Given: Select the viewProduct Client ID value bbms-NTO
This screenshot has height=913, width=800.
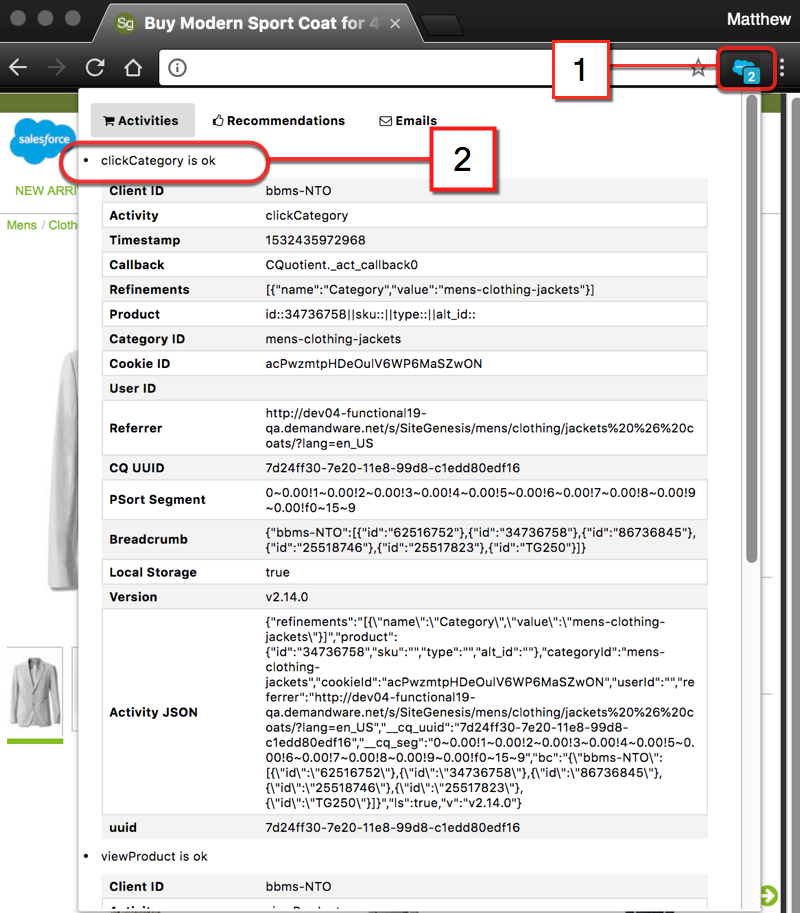Looking at the screenshot, I should click(298, 887).
